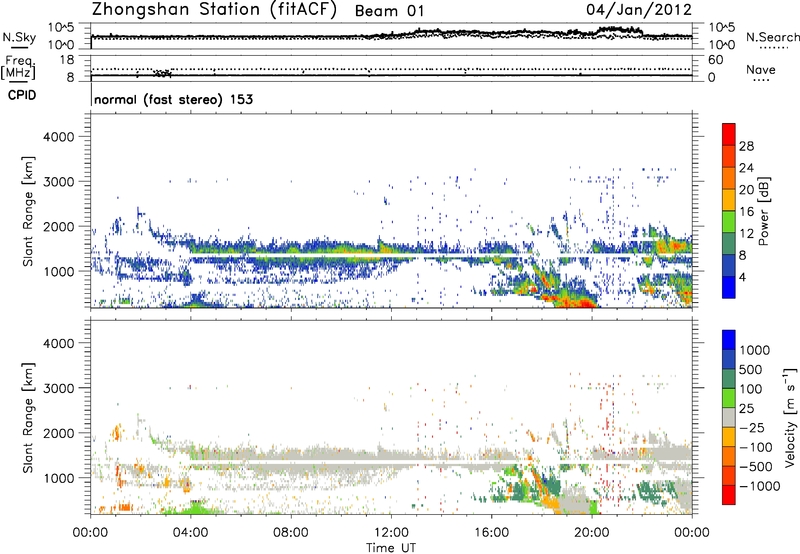Screen dimensions: 800x554
Task: Click the '-1000' velocity colorbar tick label
Action: pyautogui.click(x=760, y=486)
